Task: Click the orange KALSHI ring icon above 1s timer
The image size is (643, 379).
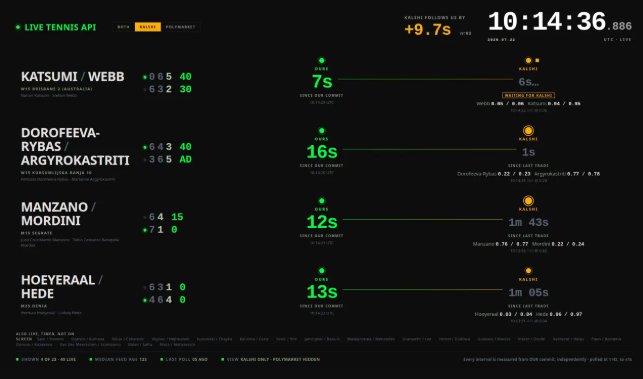Action: click(x=528, y=130)
